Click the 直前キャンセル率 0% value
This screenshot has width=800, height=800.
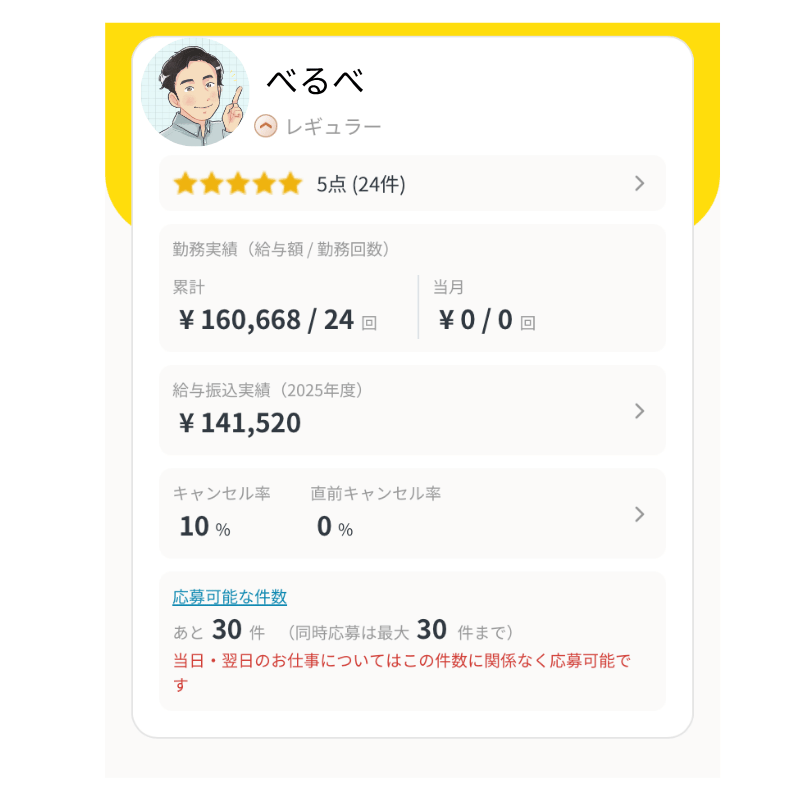(335, 526)
